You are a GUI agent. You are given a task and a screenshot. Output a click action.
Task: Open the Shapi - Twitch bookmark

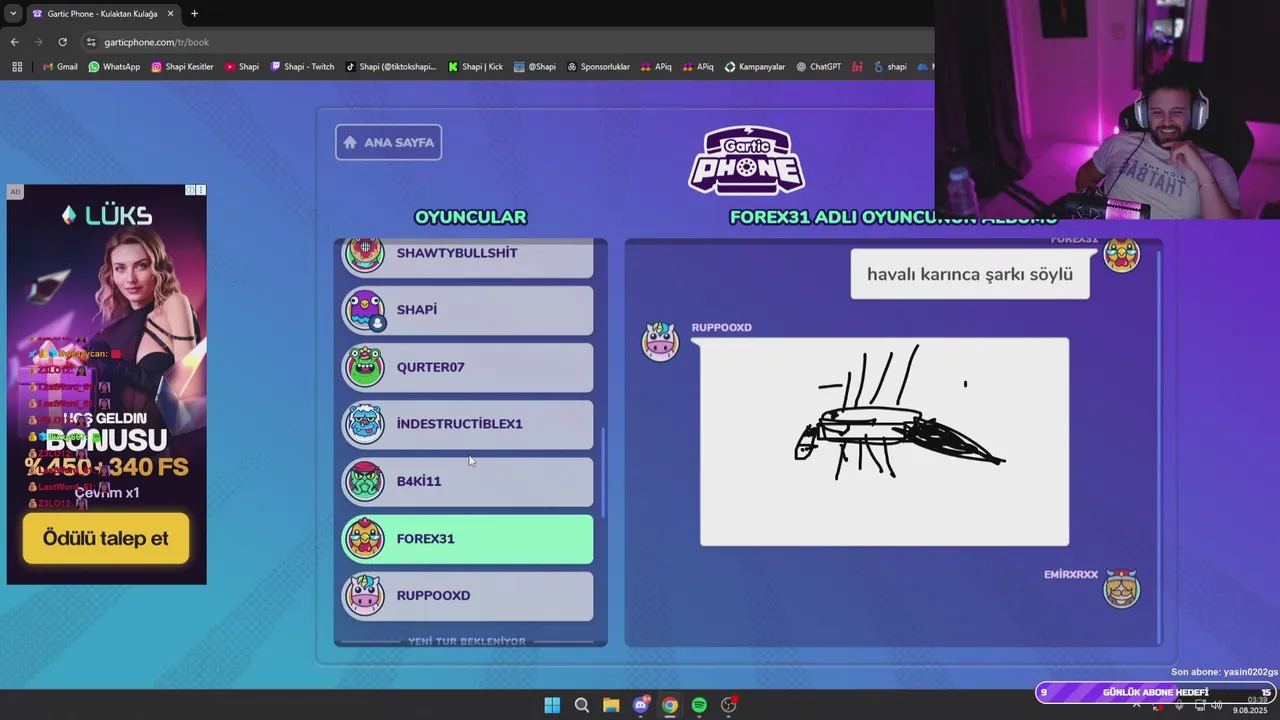(303, 67)
